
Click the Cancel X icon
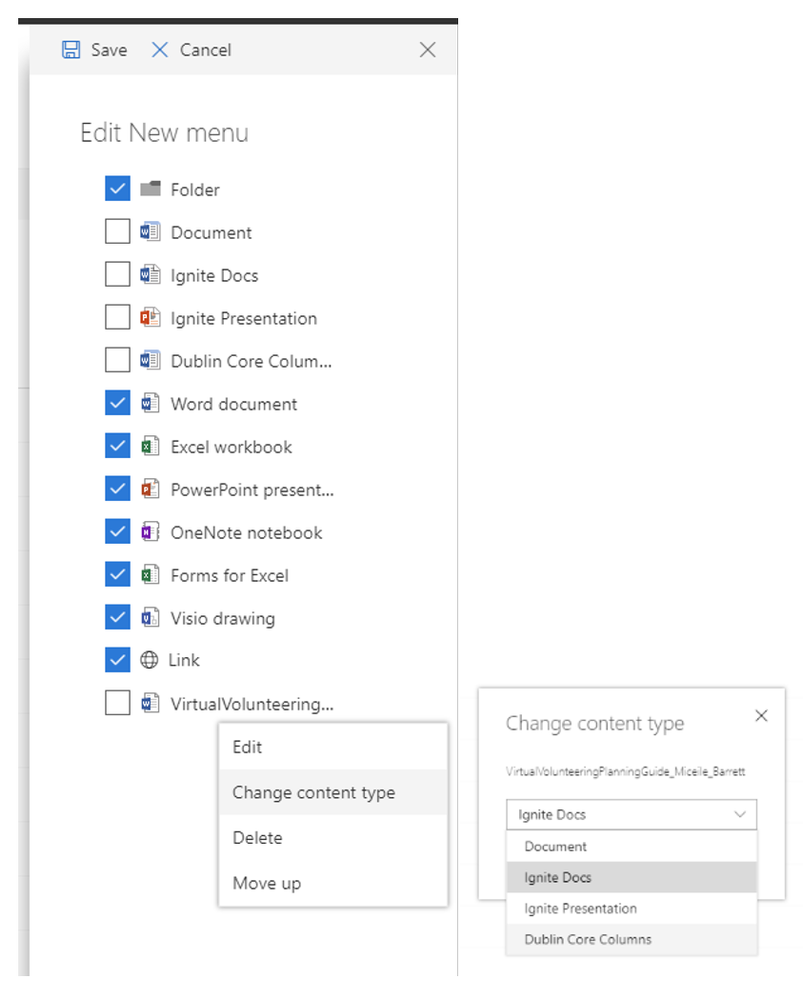tap(160, 50)
